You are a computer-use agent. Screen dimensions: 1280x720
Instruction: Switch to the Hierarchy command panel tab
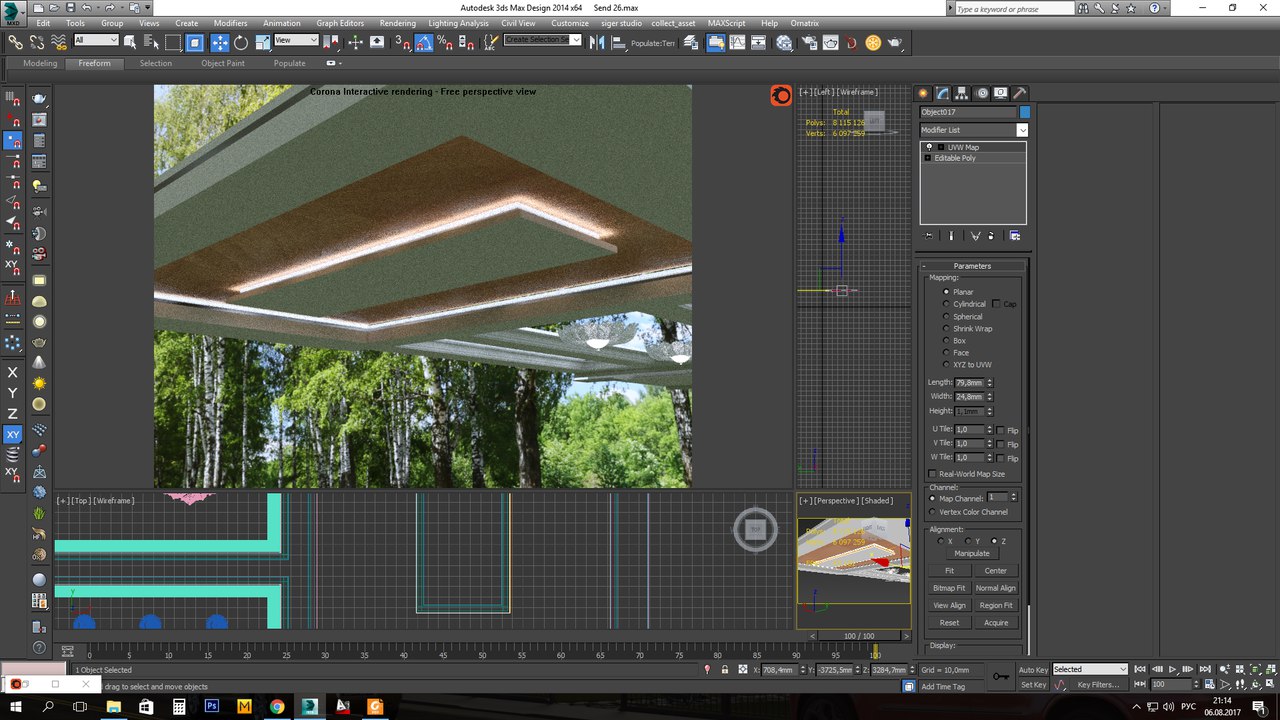(962, 93)
